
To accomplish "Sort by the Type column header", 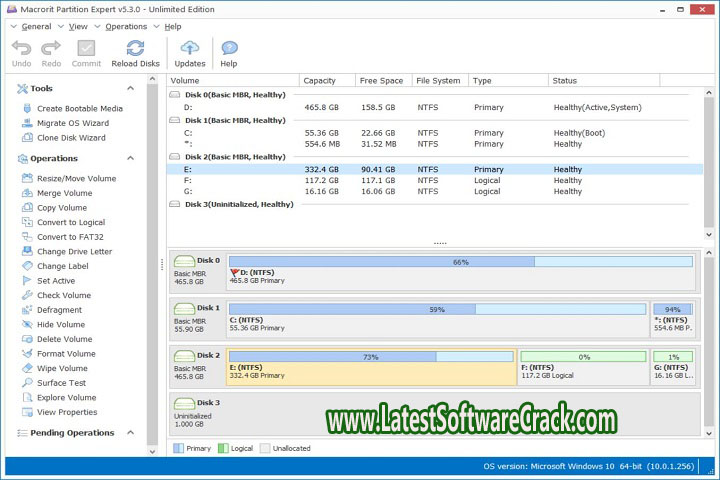I will click(x=508, y=80).
